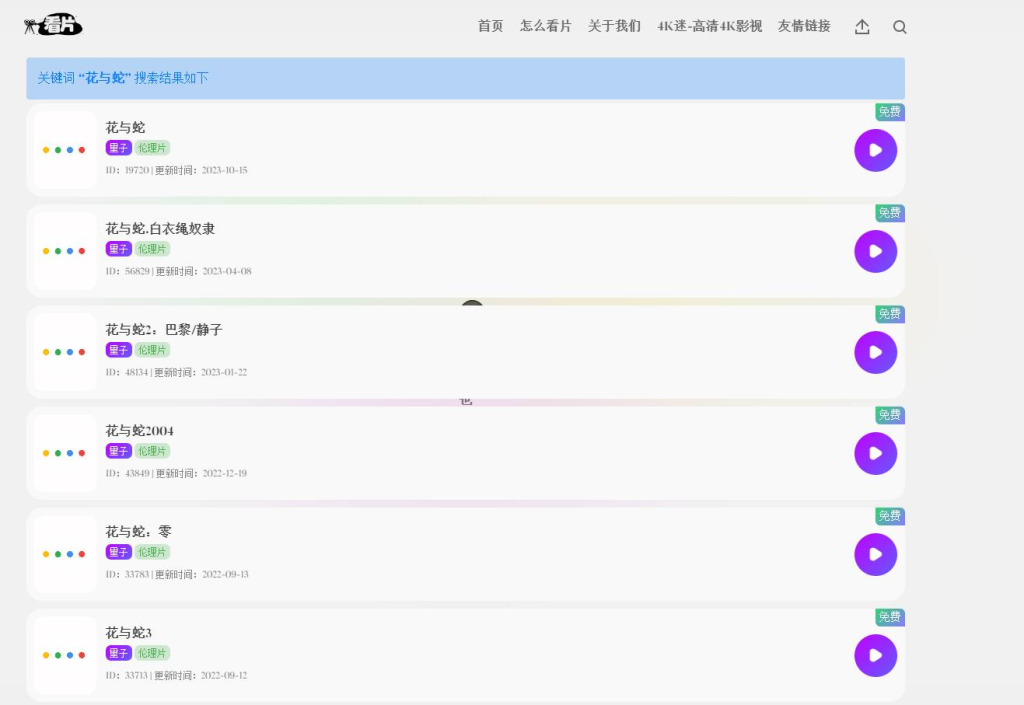
Task: Click green 伦理片 tag under 花与蛇 ID 19720
Action: point(152,148)
